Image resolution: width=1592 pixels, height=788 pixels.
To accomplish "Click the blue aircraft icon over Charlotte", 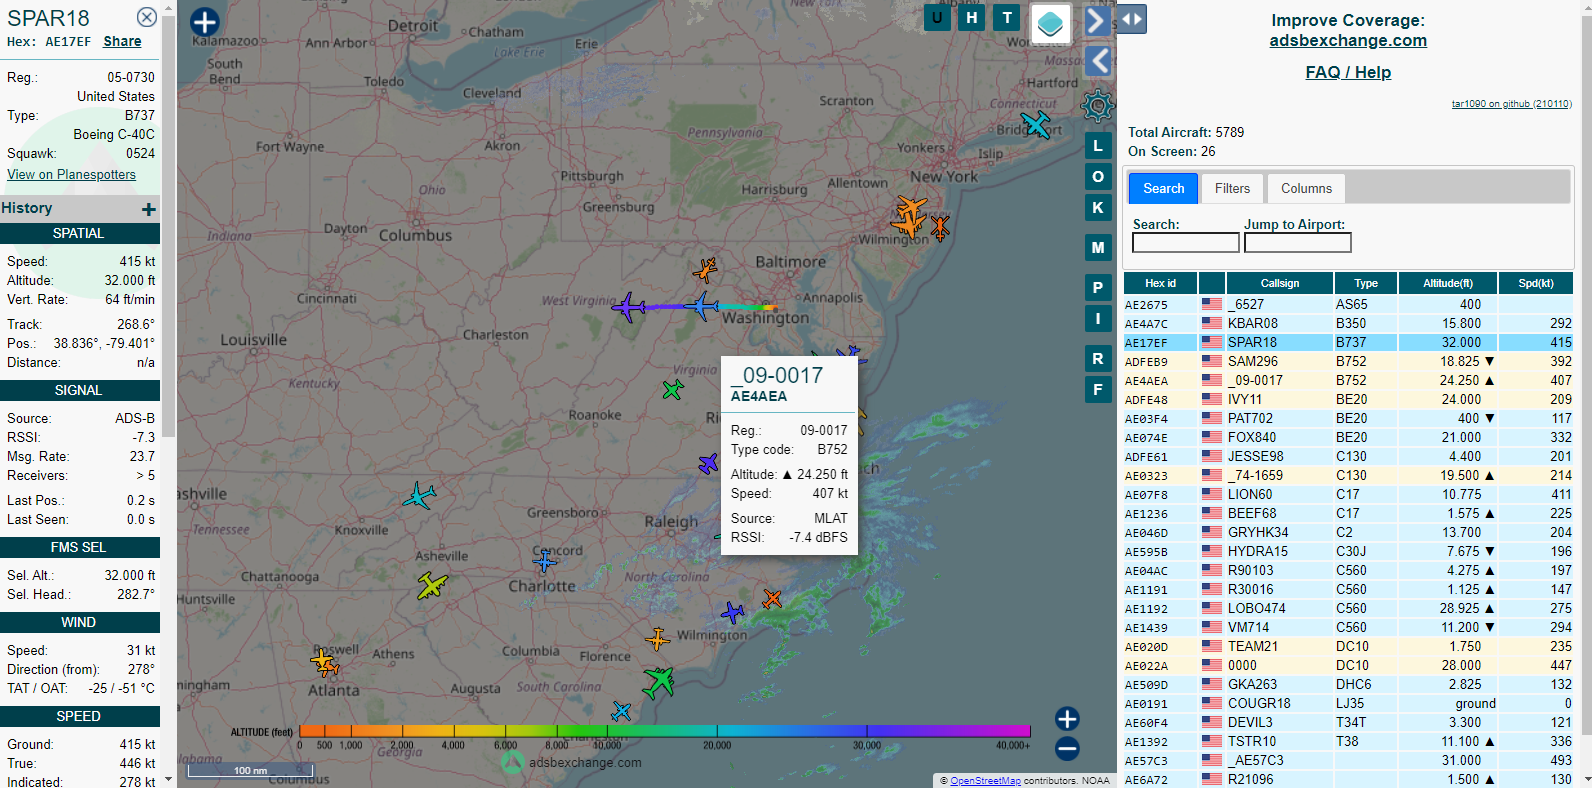I will (545, 561).
